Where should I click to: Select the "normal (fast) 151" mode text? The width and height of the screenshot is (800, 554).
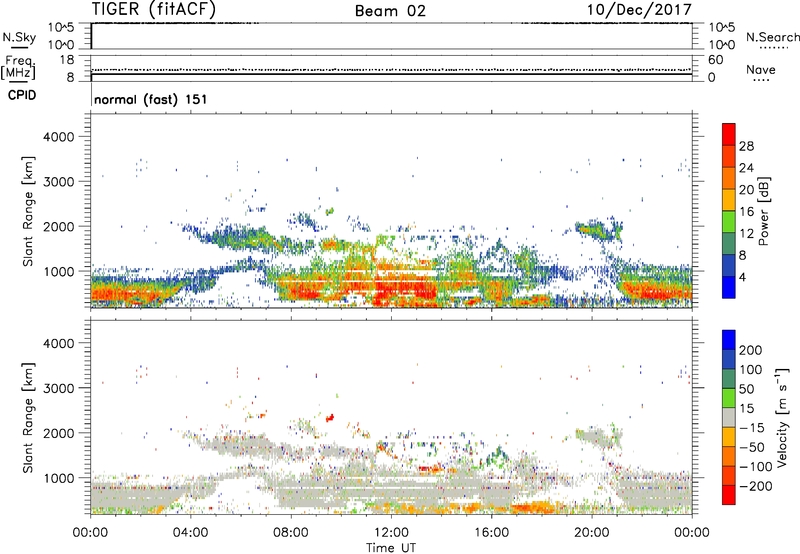[151, 99]
